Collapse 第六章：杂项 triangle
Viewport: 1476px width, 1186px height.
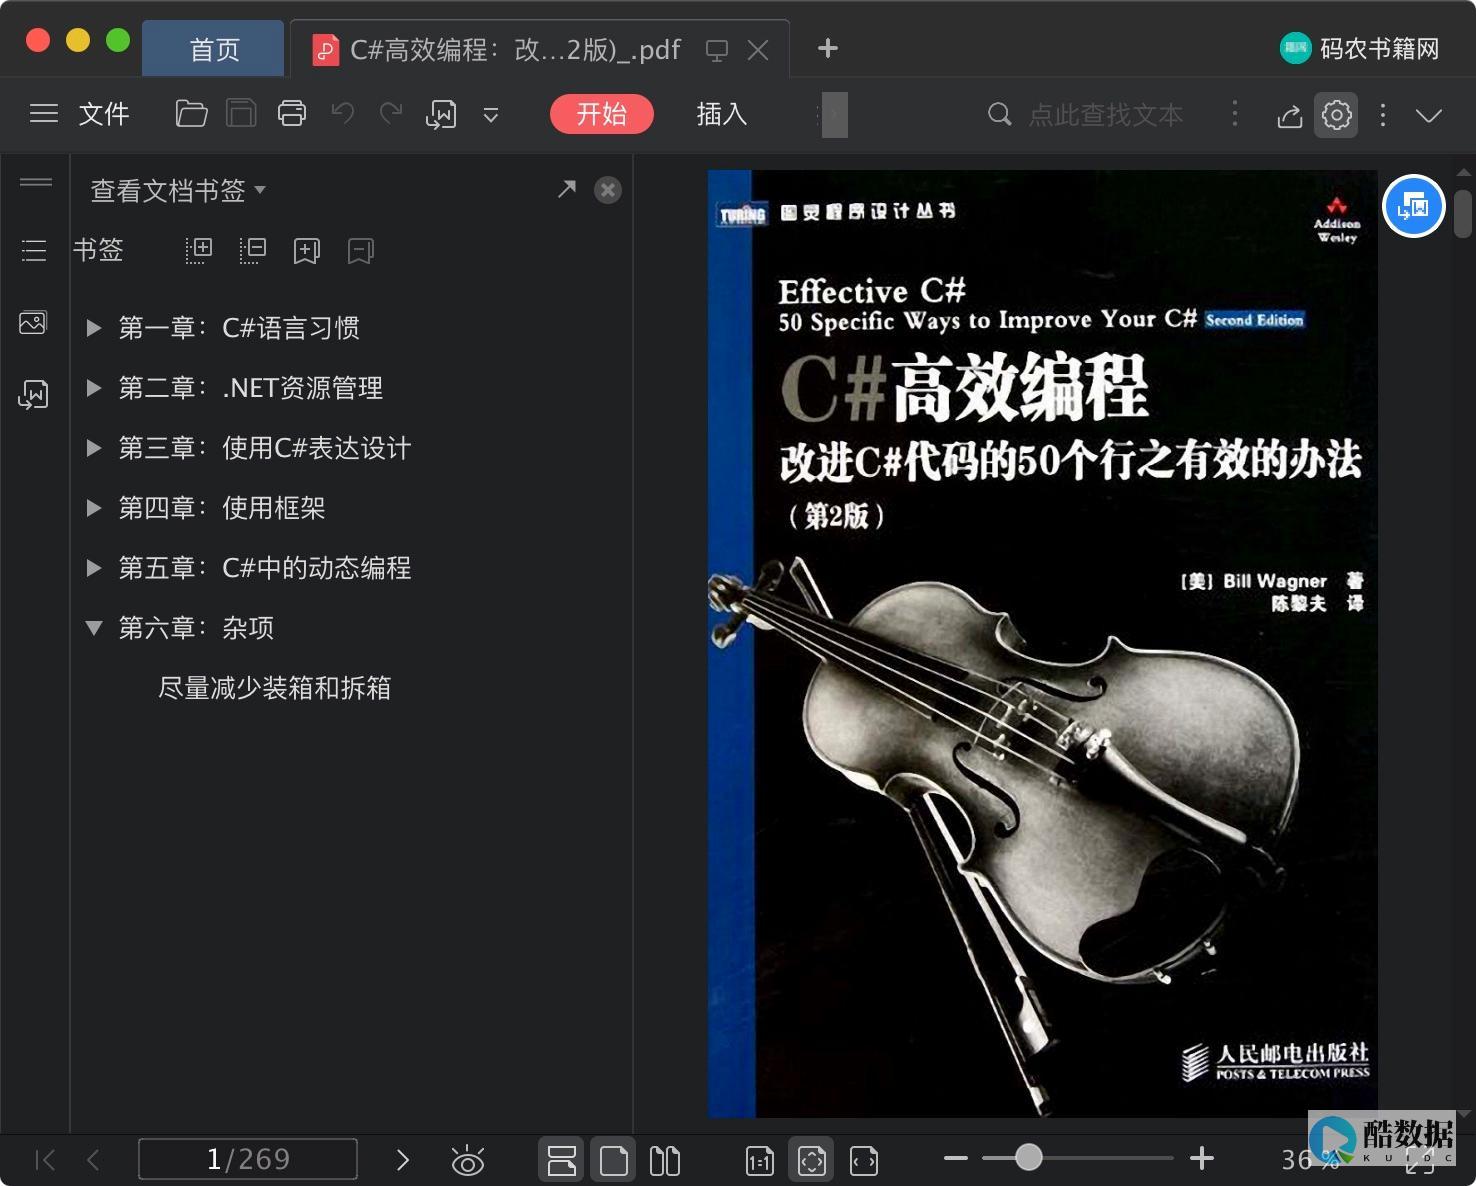tap(94, 628)
